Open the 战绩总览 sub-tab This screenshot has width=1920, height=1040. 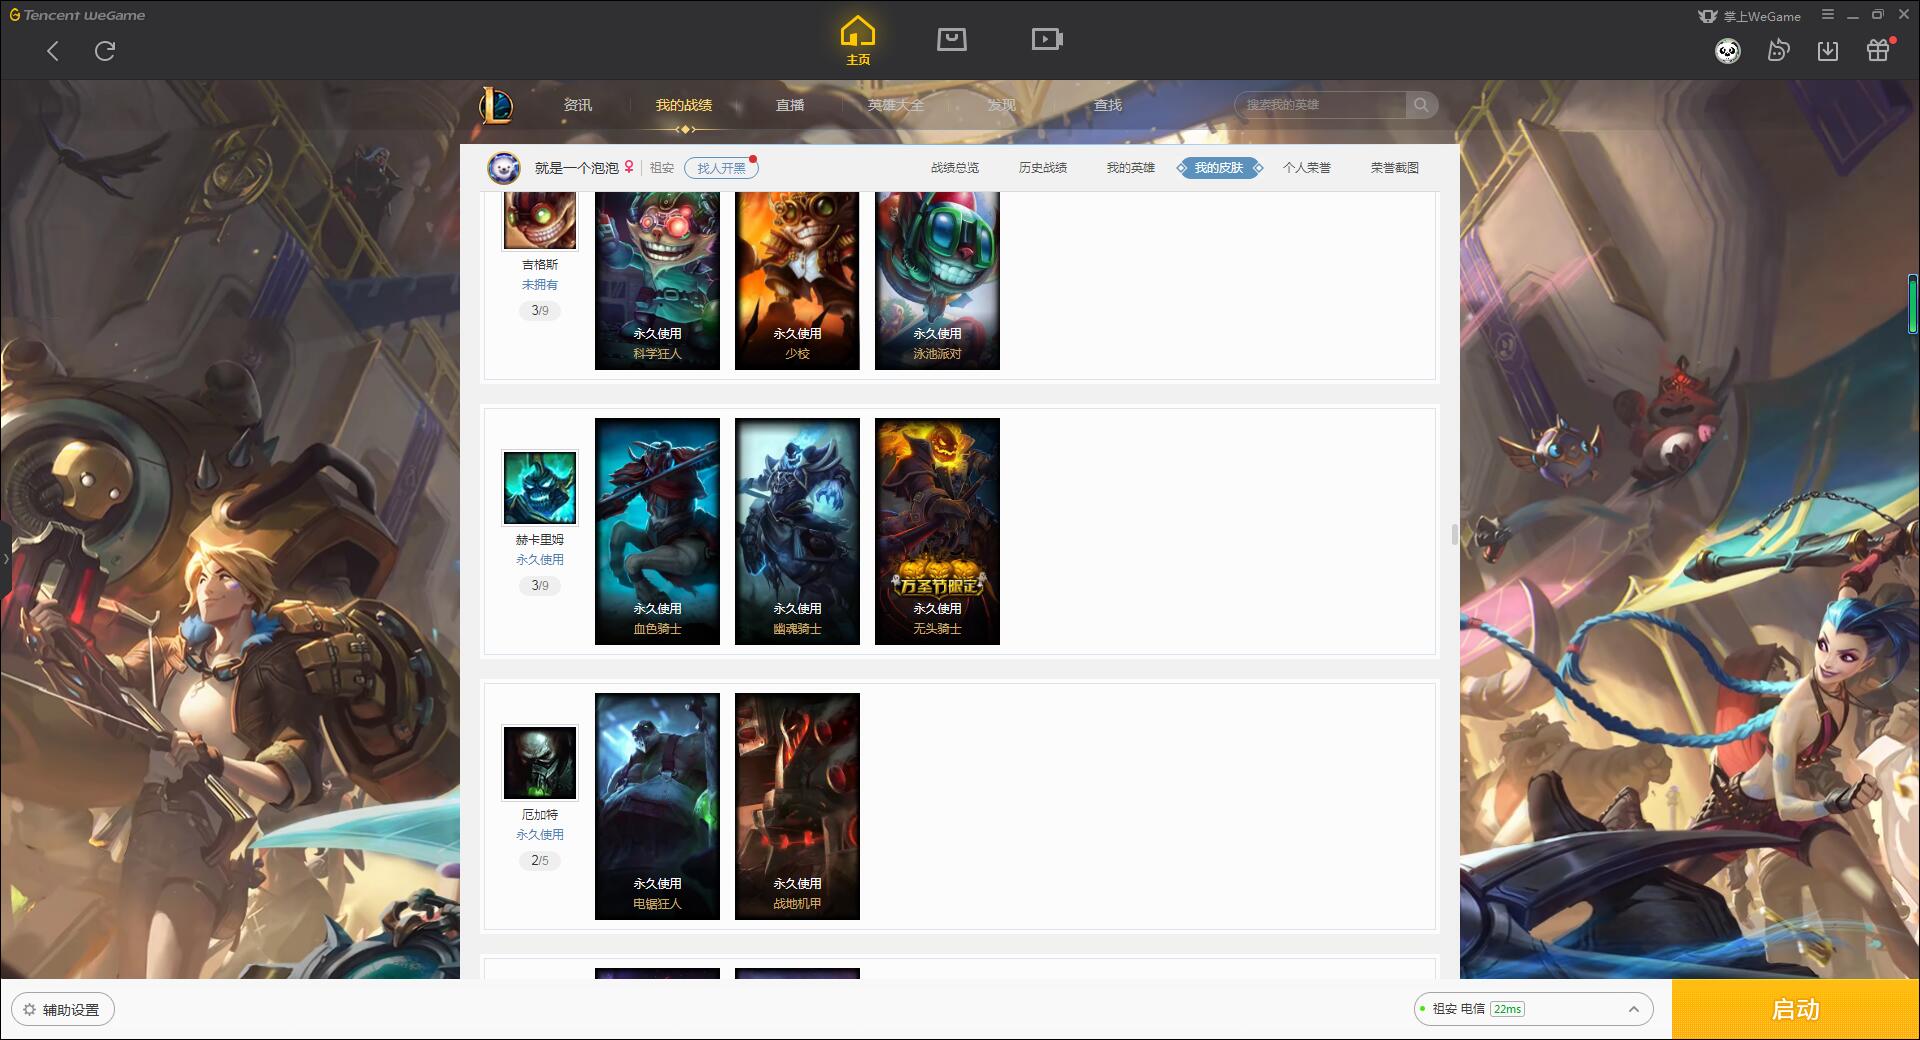point(955,168)
